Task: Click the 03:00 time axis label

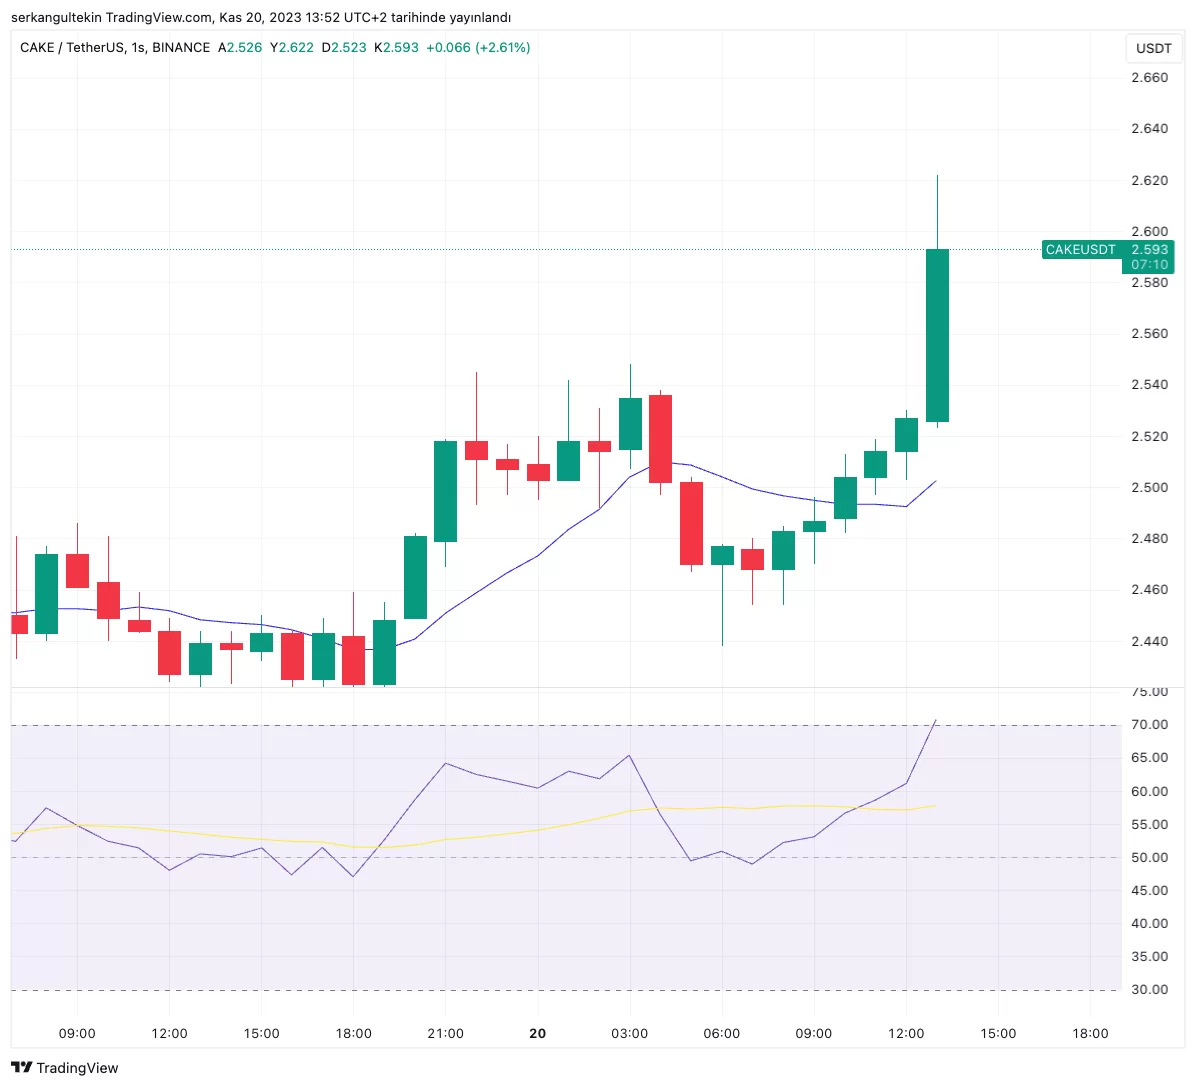Action: tap(629, 1033)
